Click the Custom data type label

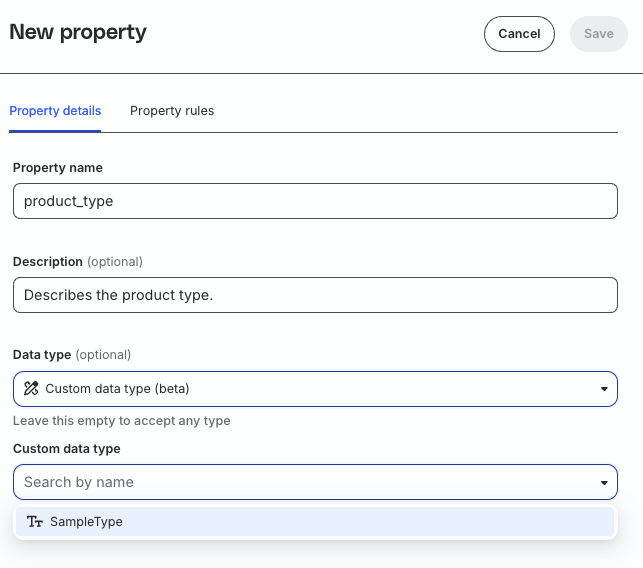[67, 449]
